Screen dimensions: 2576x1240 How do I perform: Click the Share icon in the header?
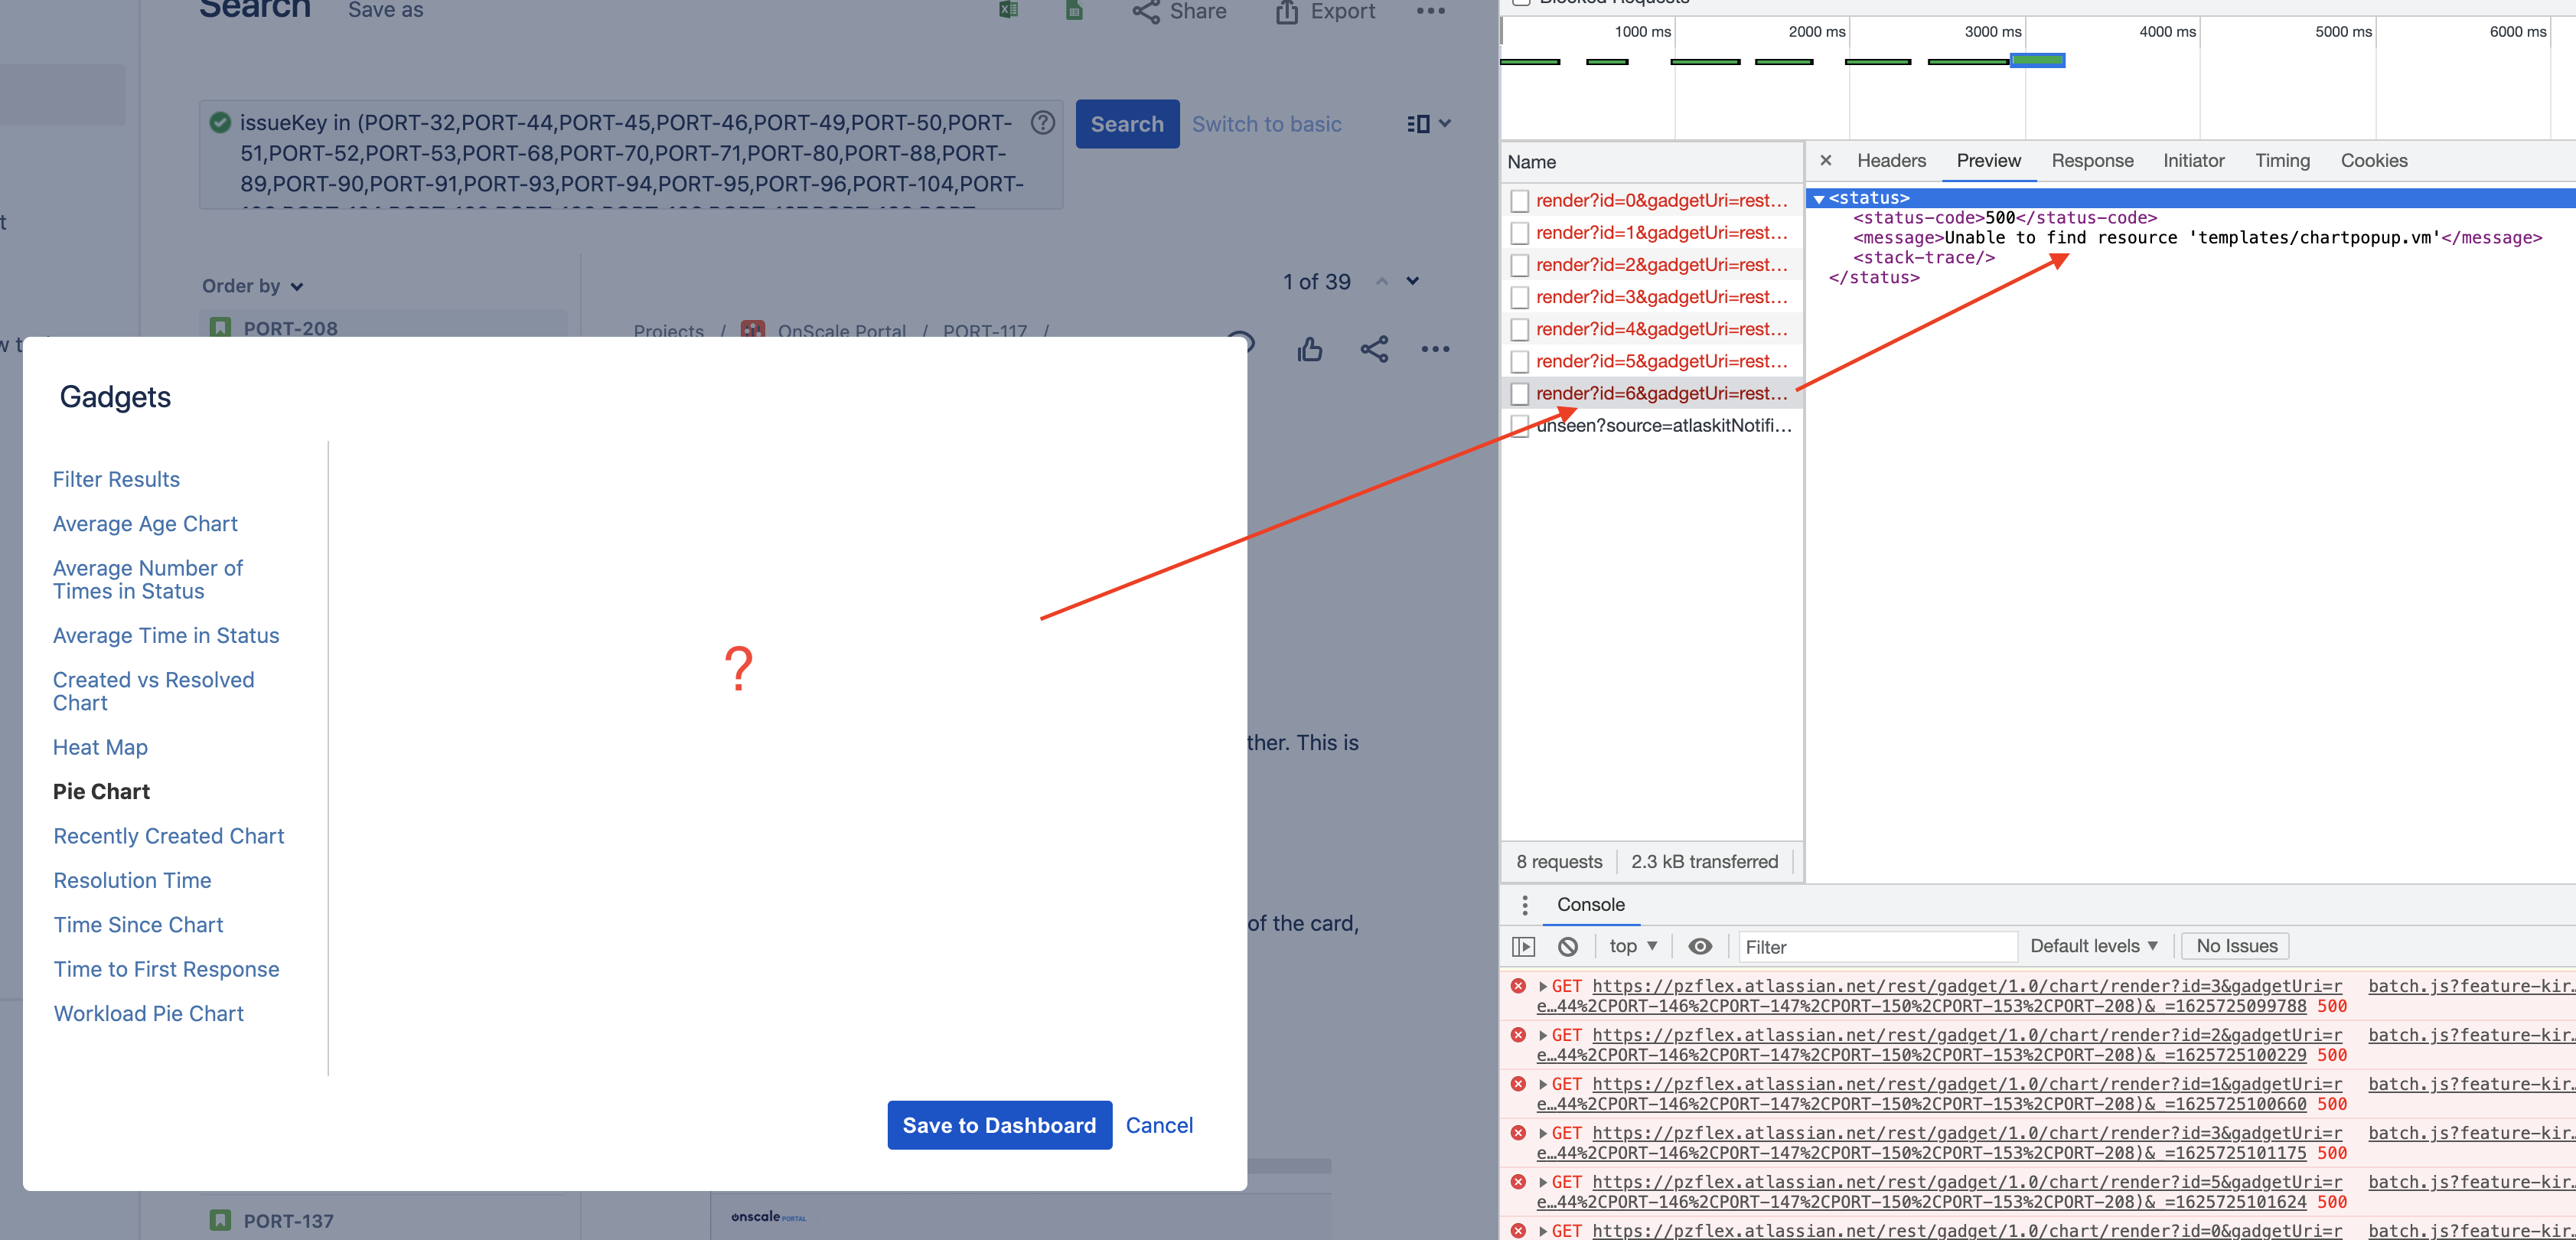1146,11
